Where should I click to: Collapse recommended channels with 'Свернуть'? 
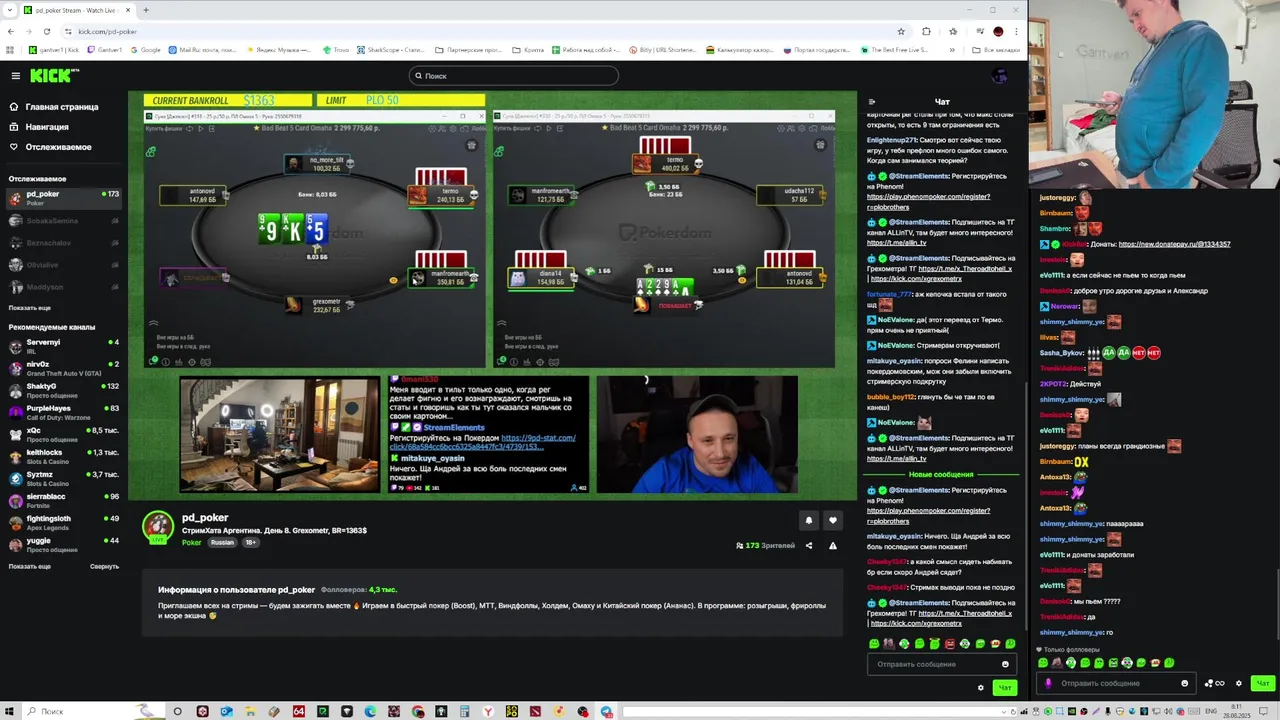[104, 566]
